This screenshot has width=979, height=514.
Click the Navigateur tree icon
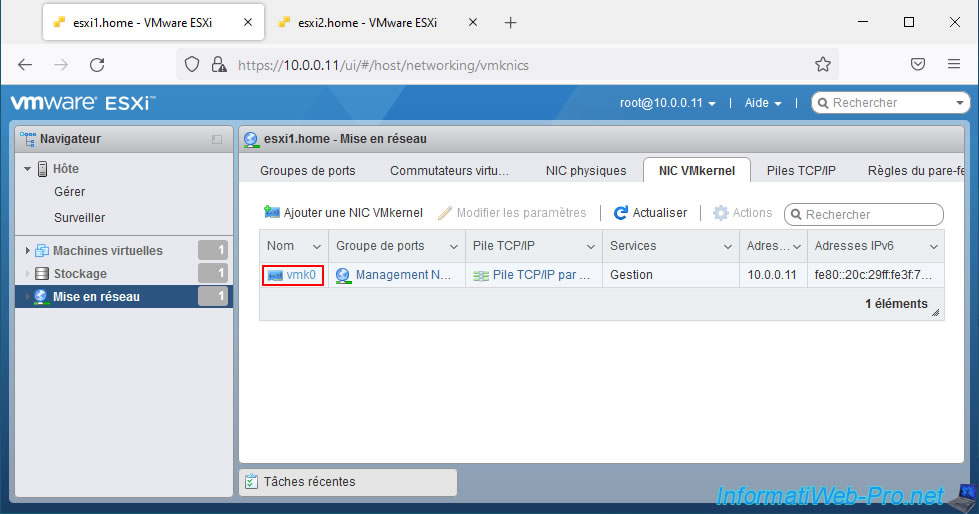point(27,139)
